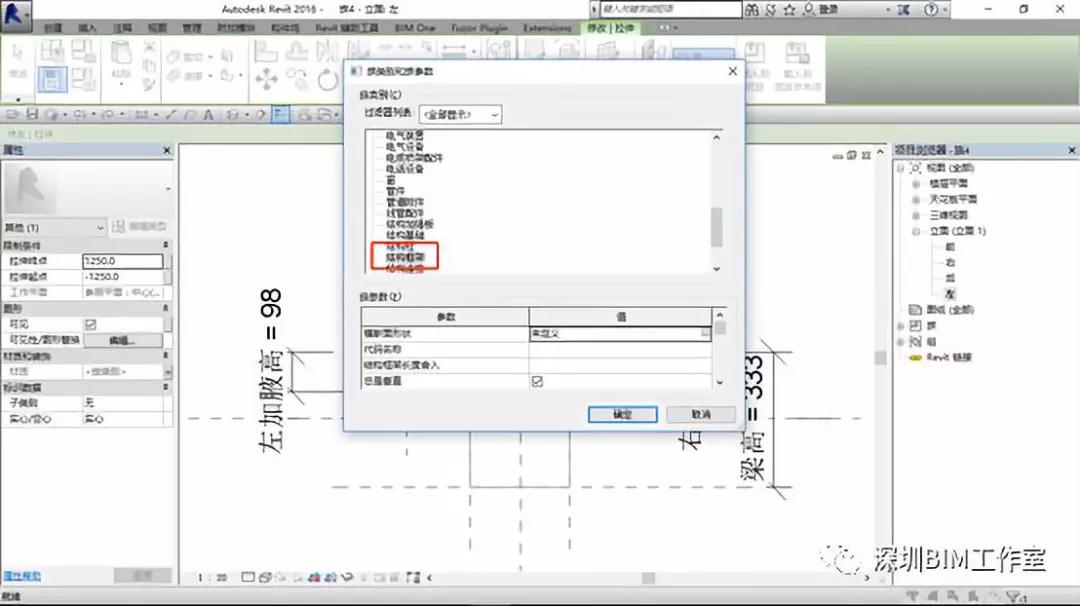The width and height of the screenshot is (1080, 606).
Task: Open the Properties help link
Action: click(22, 576)
